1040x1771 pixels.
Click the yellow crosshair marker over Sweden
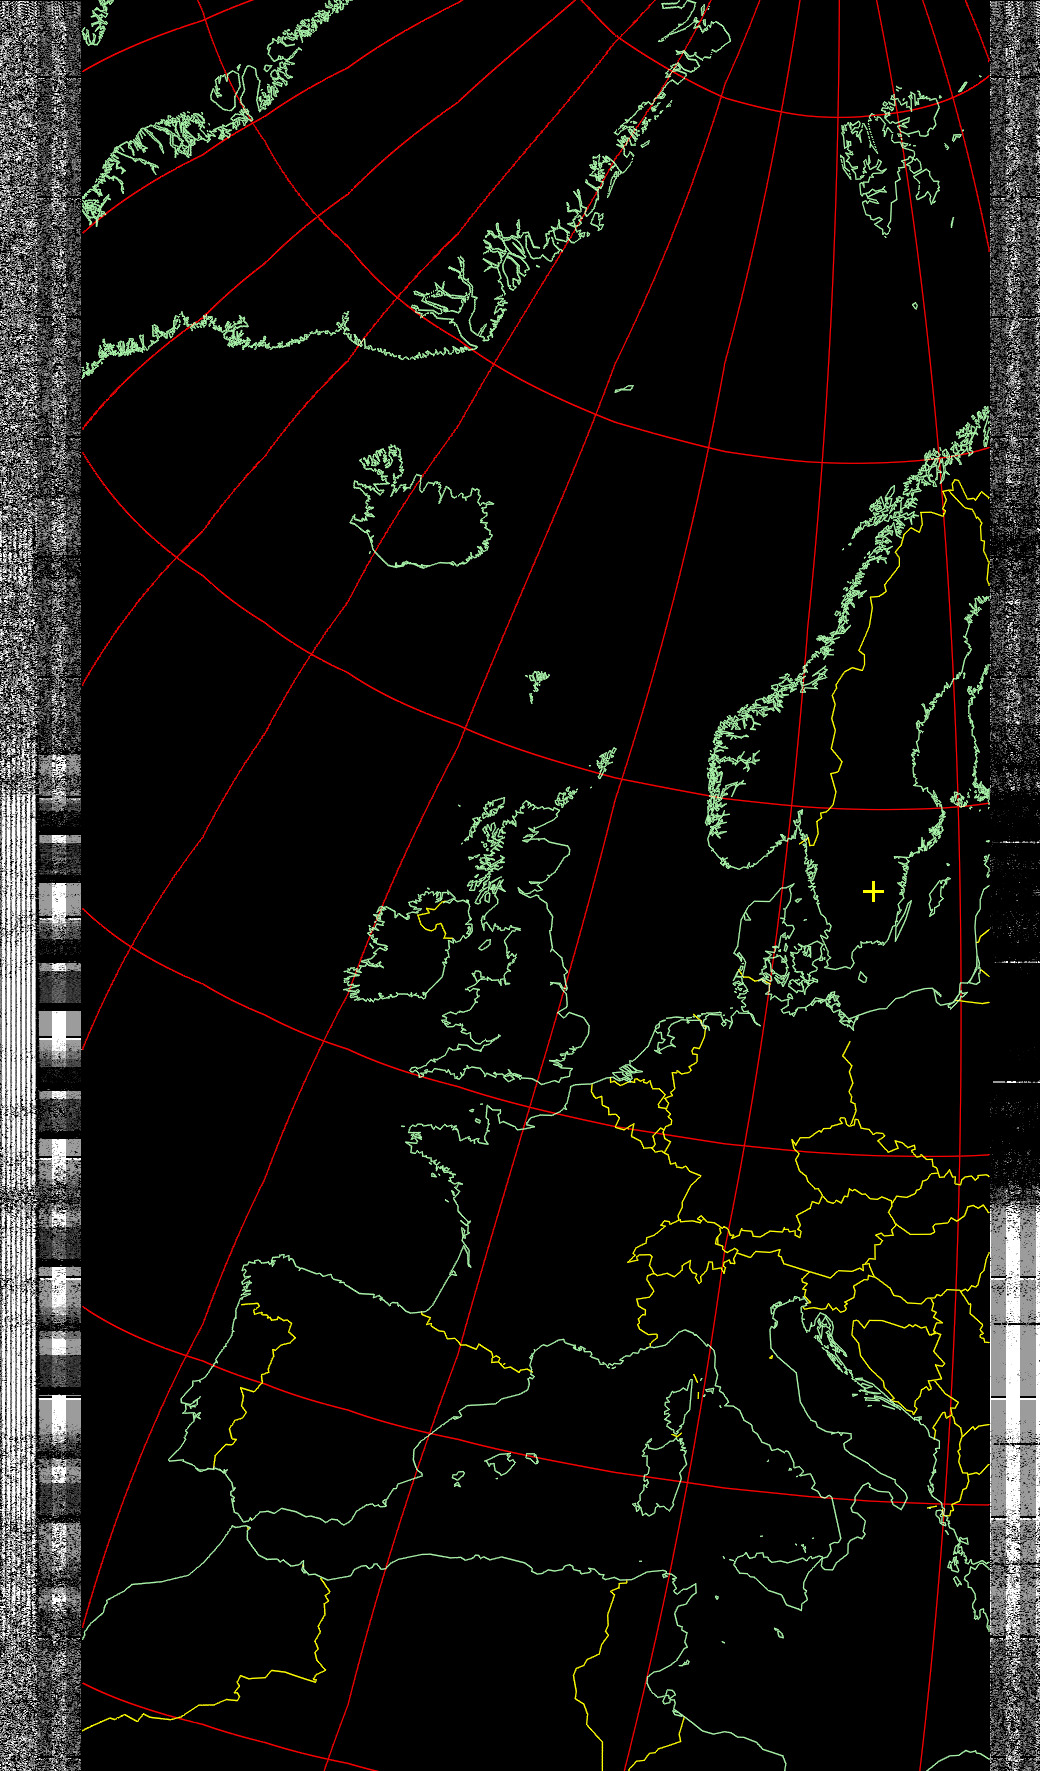[x=873, y=891]
